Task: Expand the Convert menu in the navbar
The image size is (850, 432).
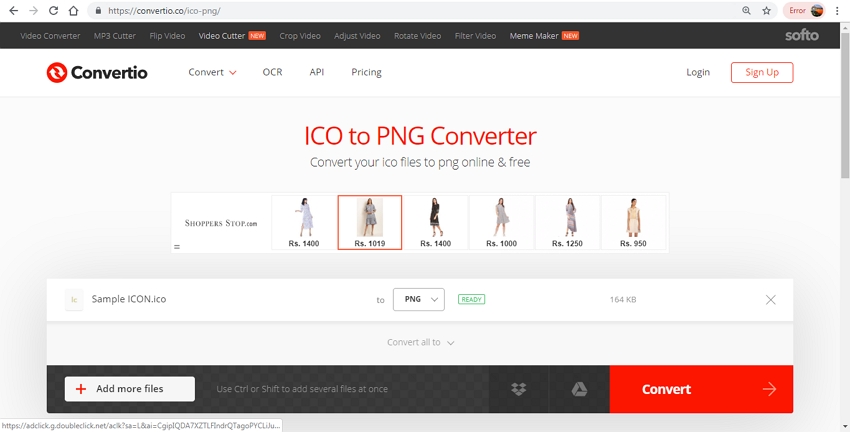Action: pos(212,72)
